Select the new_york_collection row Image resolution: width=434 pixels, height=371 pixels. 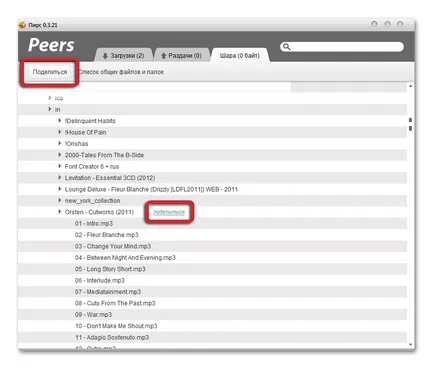[212, 201]
